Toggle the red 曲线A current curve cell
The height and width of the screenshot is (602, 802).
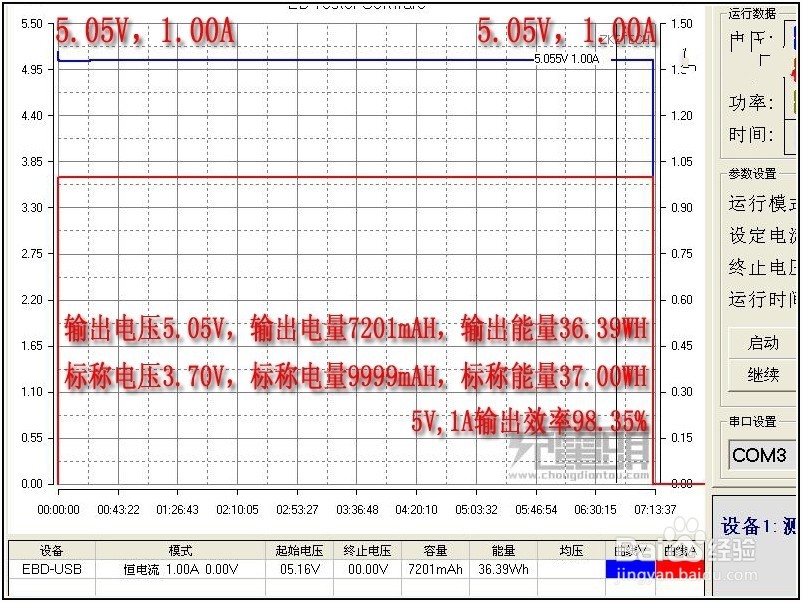[680, 568]
